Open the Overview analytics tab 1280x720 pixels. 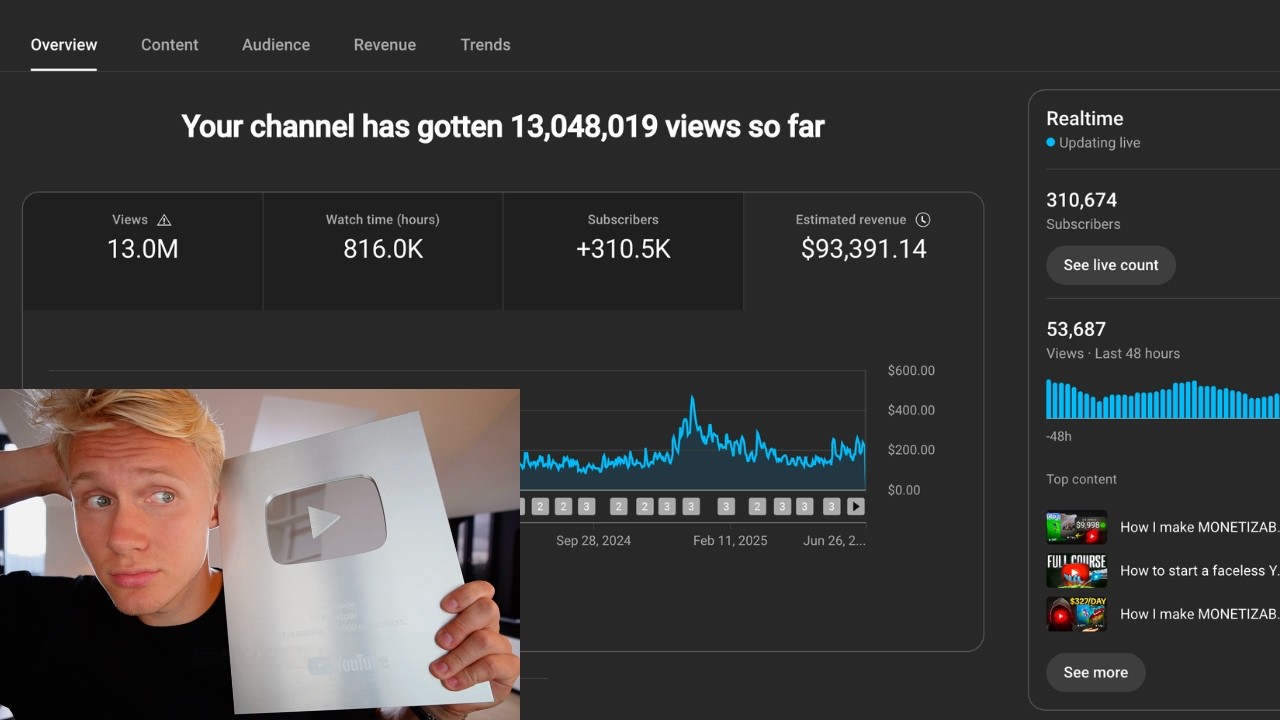click(64, 45)
